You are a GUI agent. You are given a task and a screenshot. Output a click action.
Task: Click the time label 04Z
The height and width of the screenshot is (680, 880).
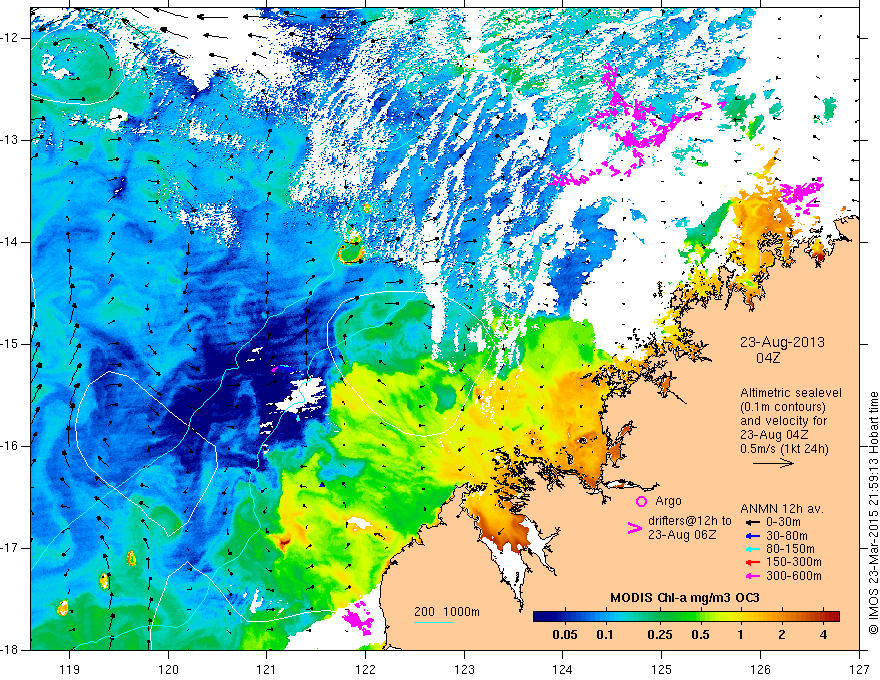(x=768, y=358)
